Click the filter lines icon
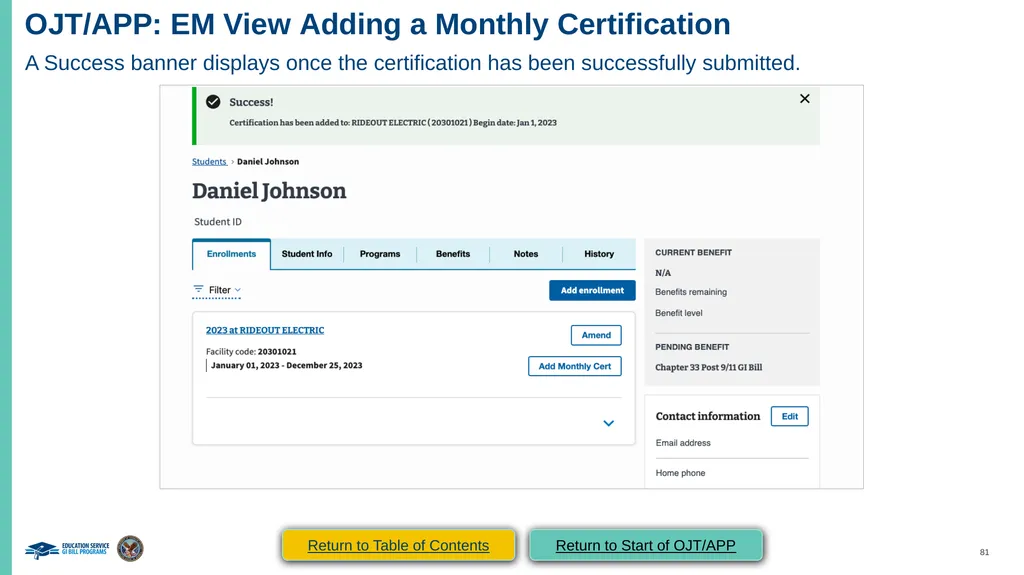 199,289
